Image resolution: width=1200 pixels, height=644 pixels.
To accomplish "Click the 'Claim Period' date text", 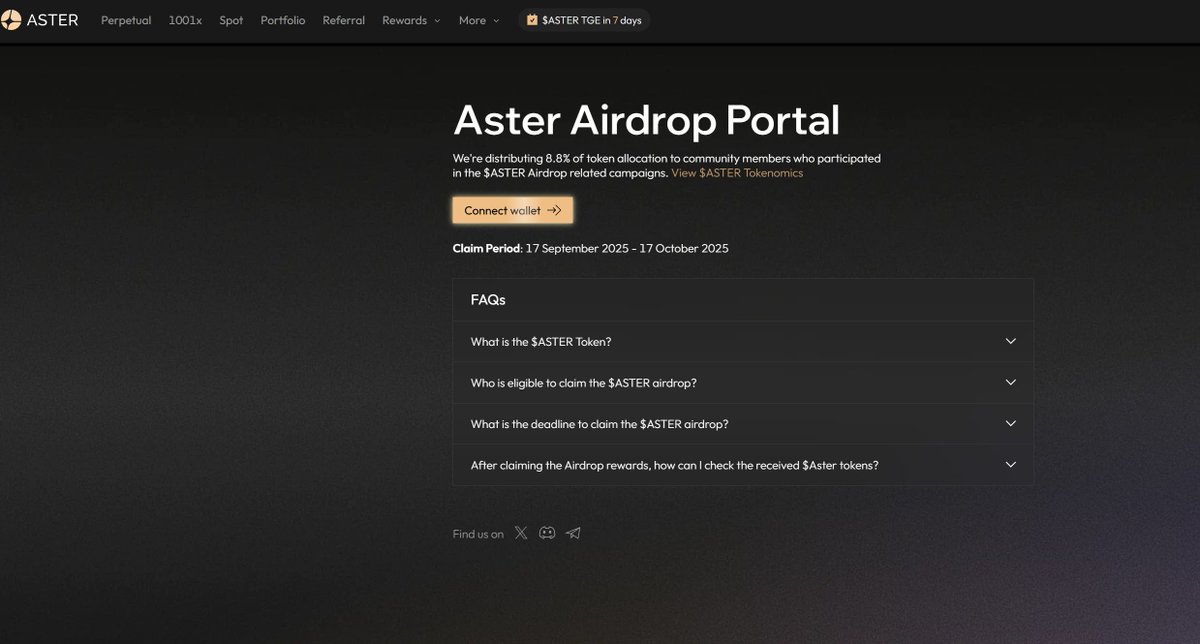I will click(x=591, y=248).
